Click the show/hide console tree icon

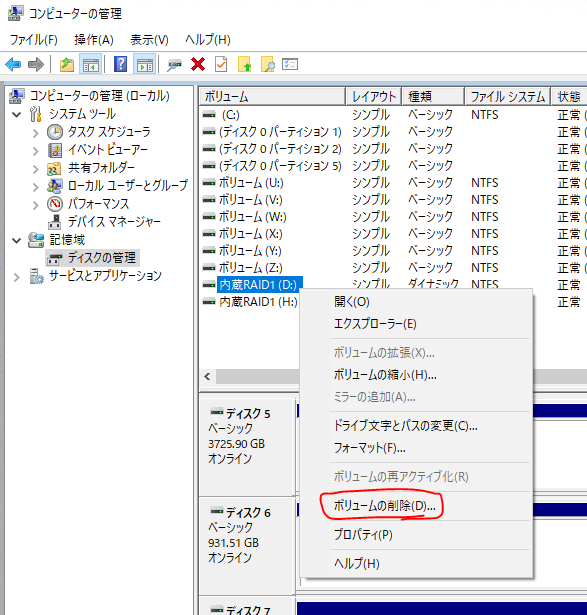[x=91, y=64]
